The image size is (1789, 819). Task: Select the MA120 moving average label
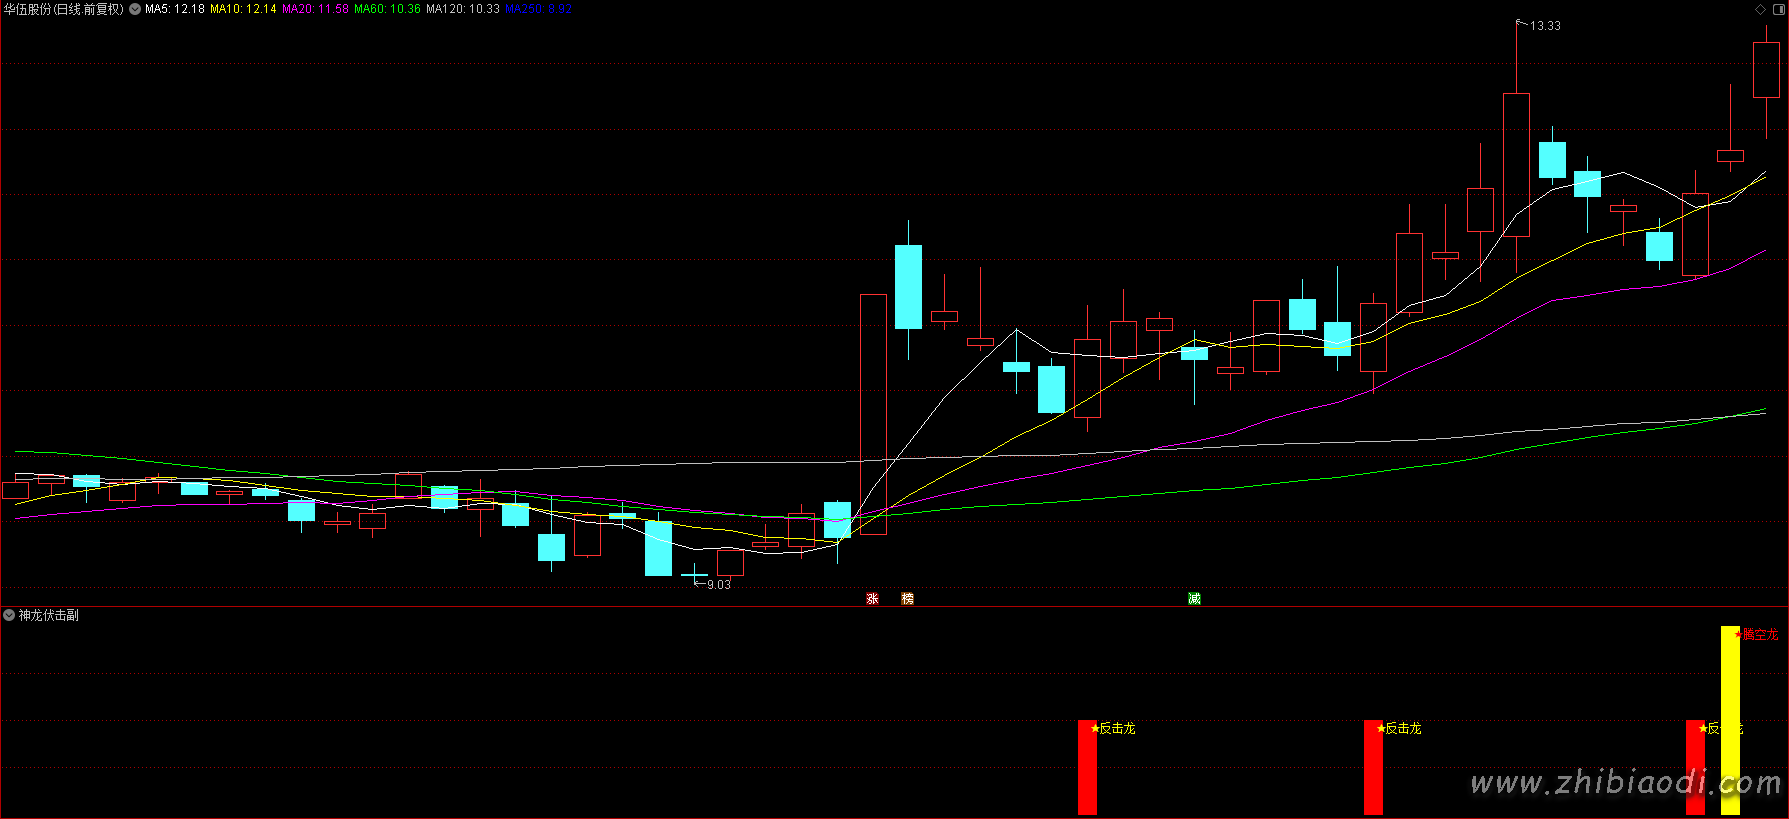pos(462,9)
